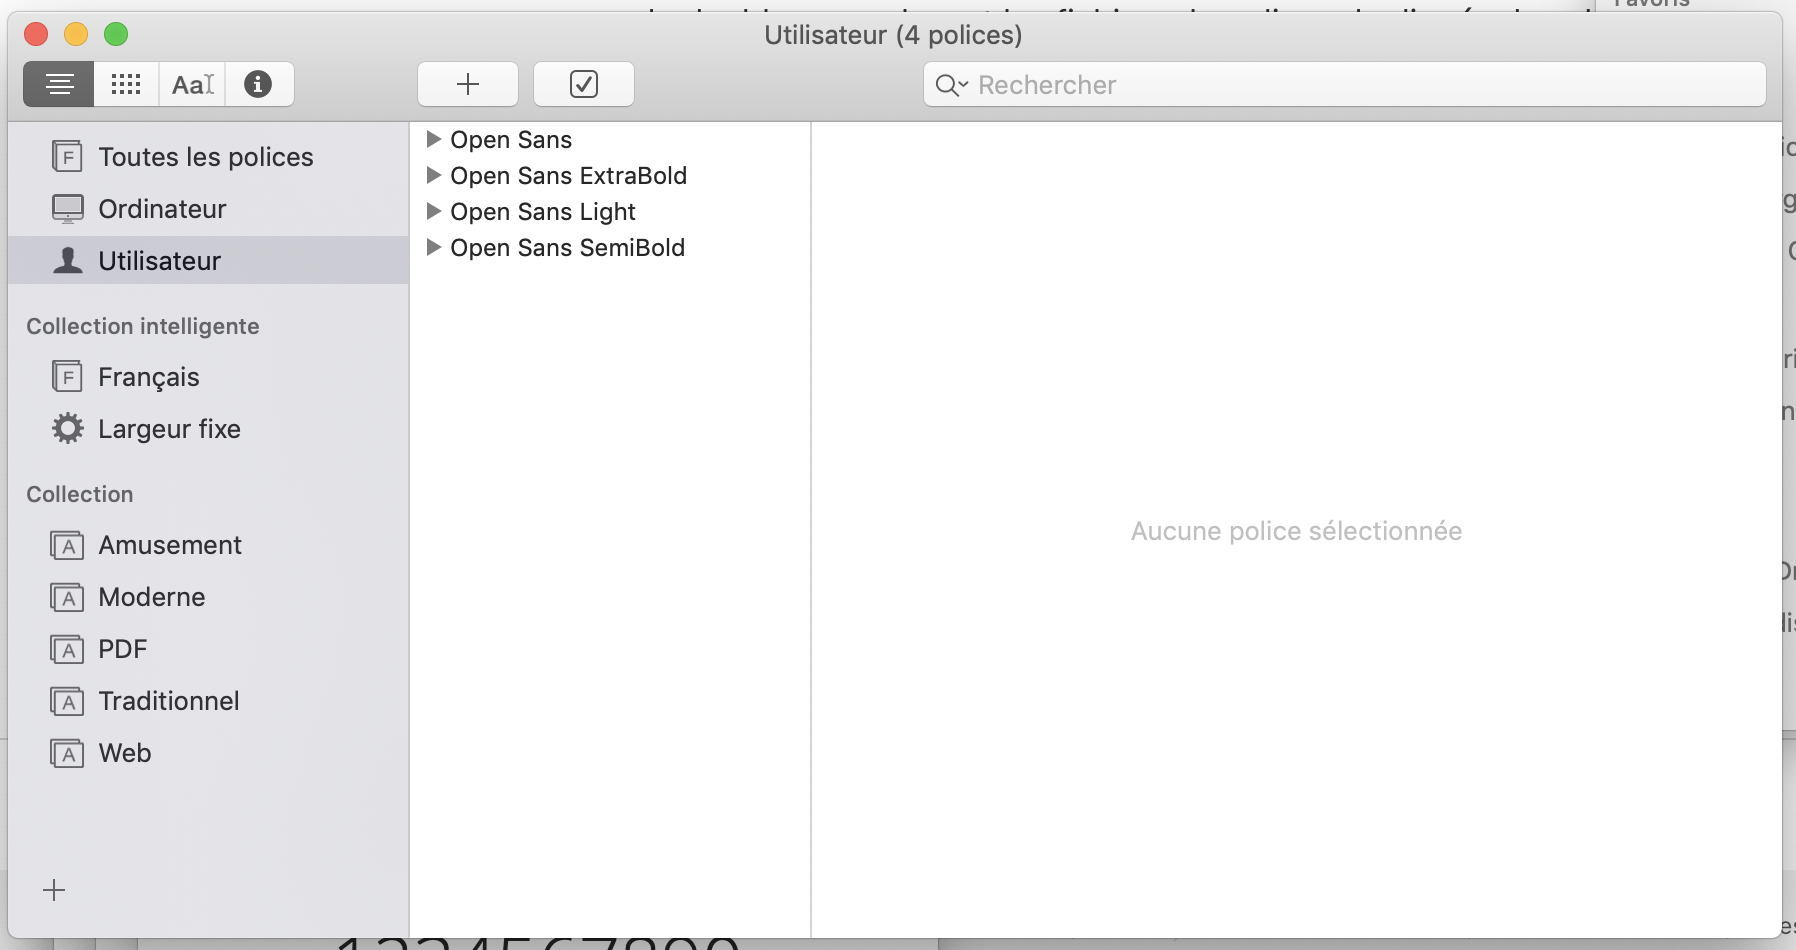Select the Open Sans Light font row
The image size is (1796, 950).
click(x=610, y=212)
